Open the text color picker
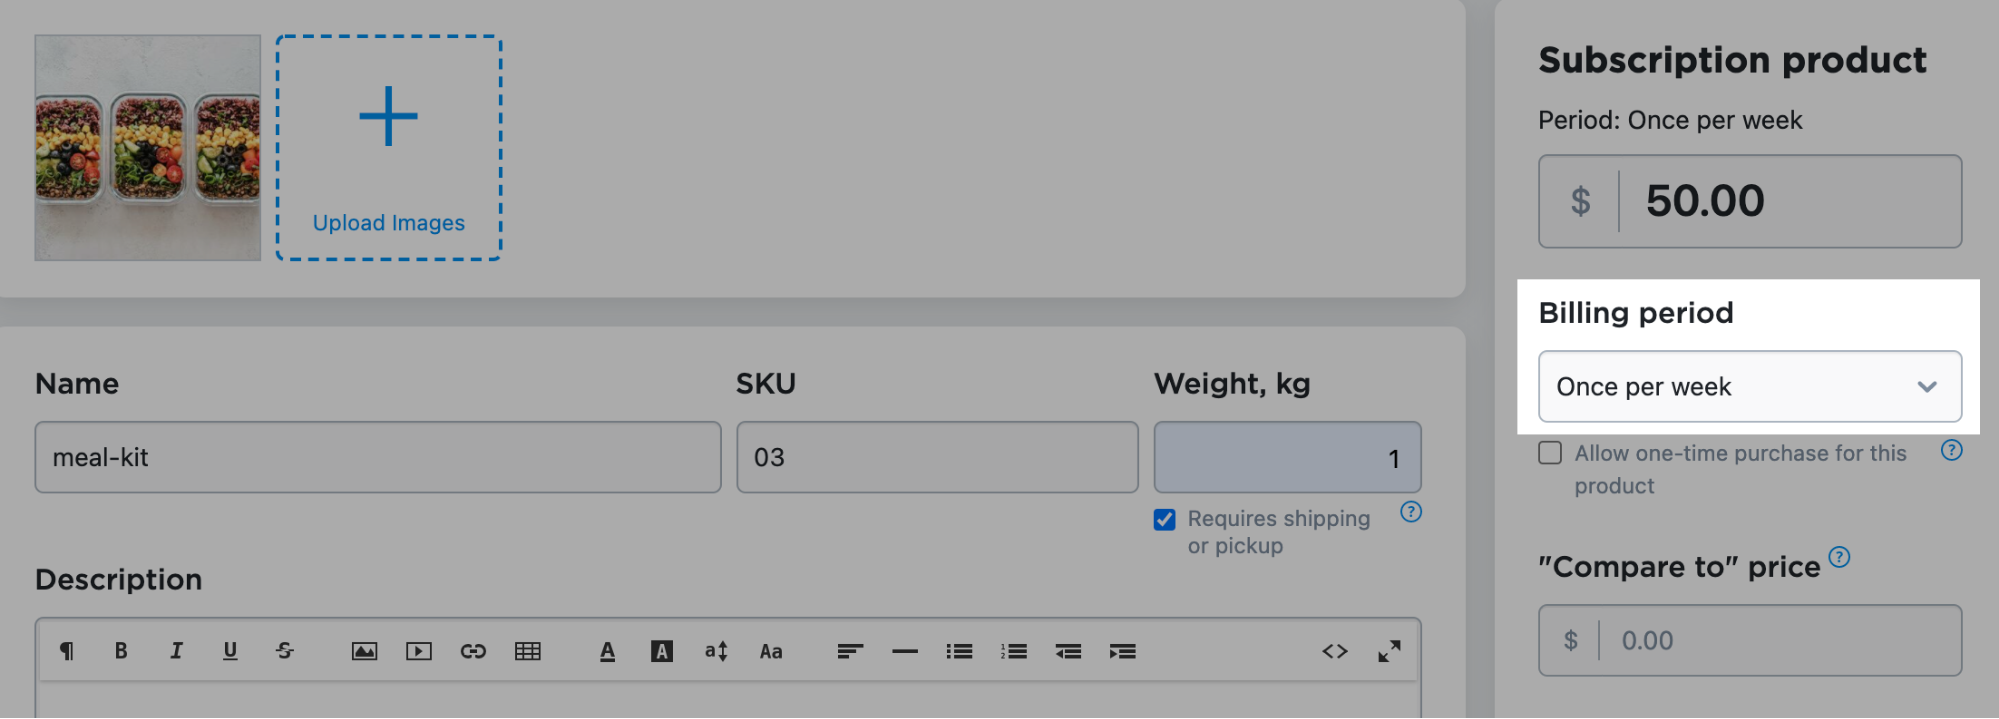The image size is (1999, 719). [607, 652]
